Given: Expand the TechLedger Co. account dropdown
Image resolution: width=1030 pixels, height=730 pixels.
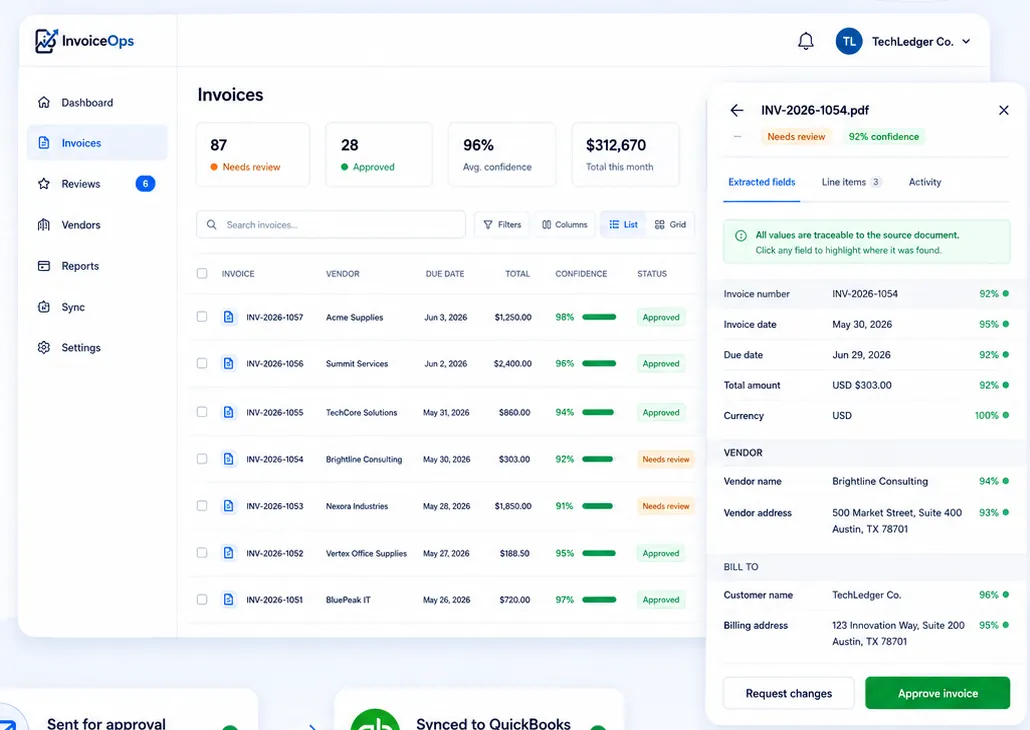Looking at the screenshot, I should 966,41.
